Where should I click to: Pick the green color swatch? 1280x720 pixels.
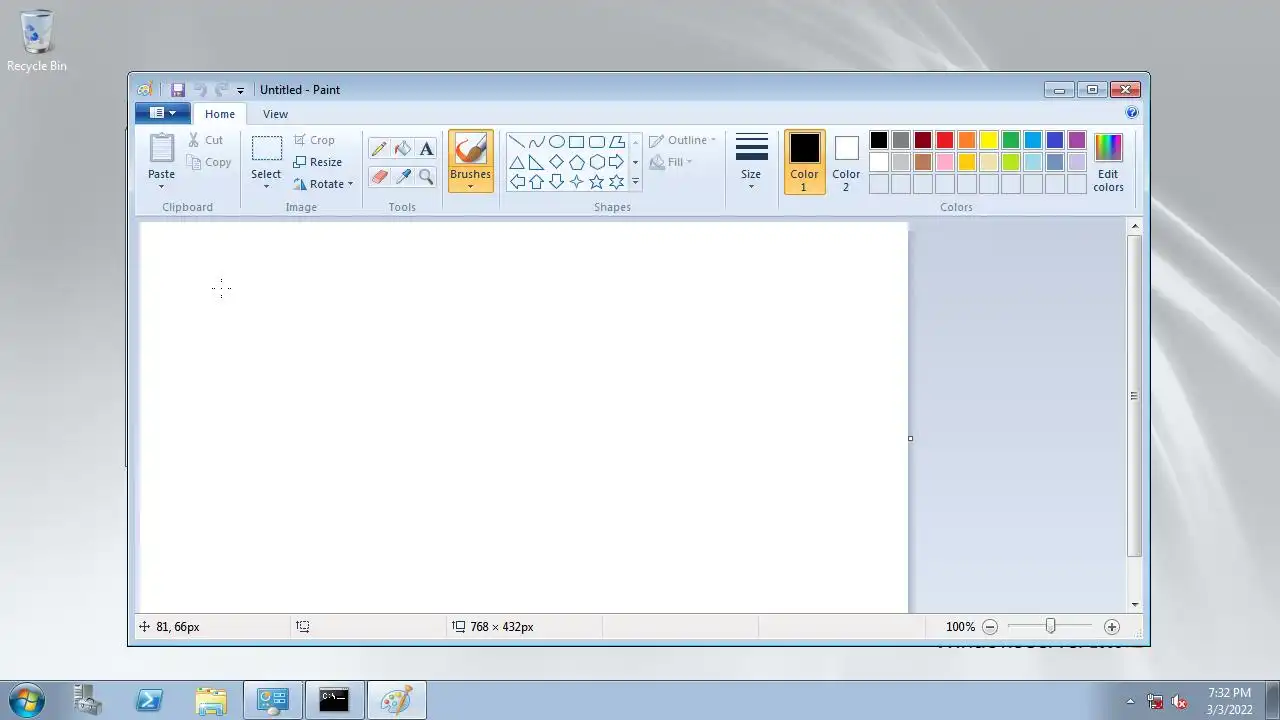1011,140
